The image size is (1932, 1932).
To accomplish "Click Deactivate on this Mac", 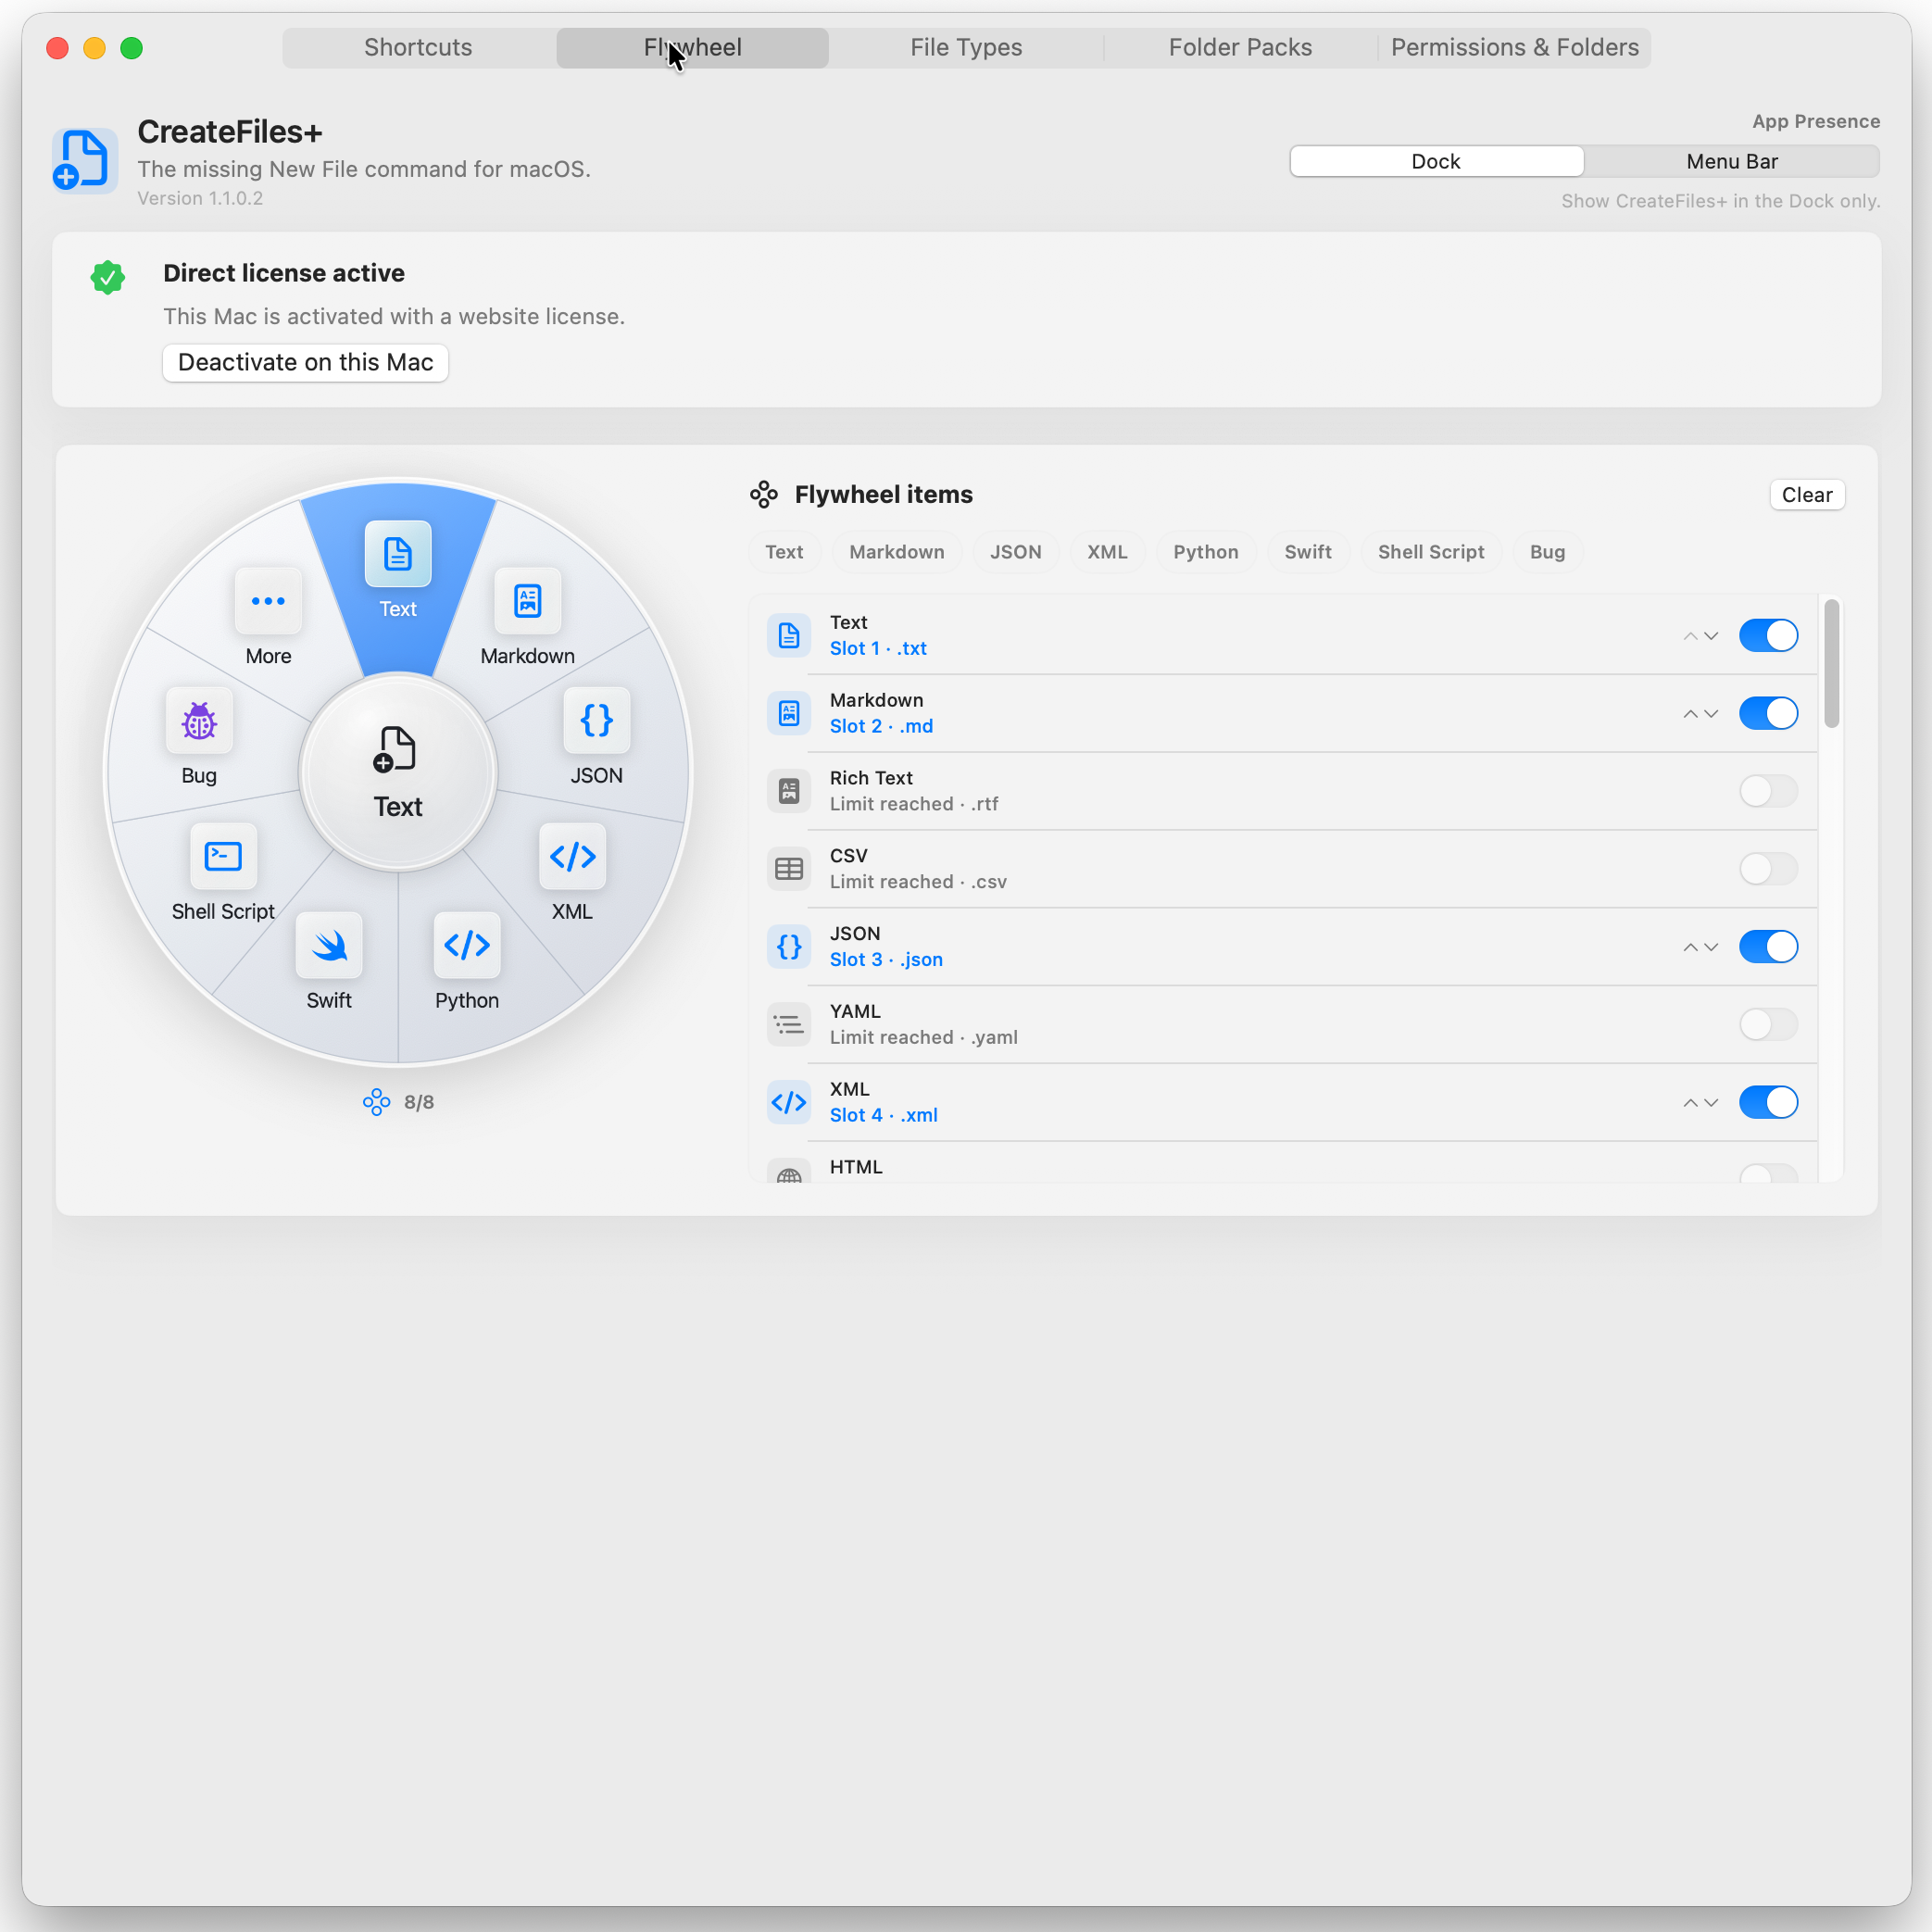I will (x=305, y=362).
